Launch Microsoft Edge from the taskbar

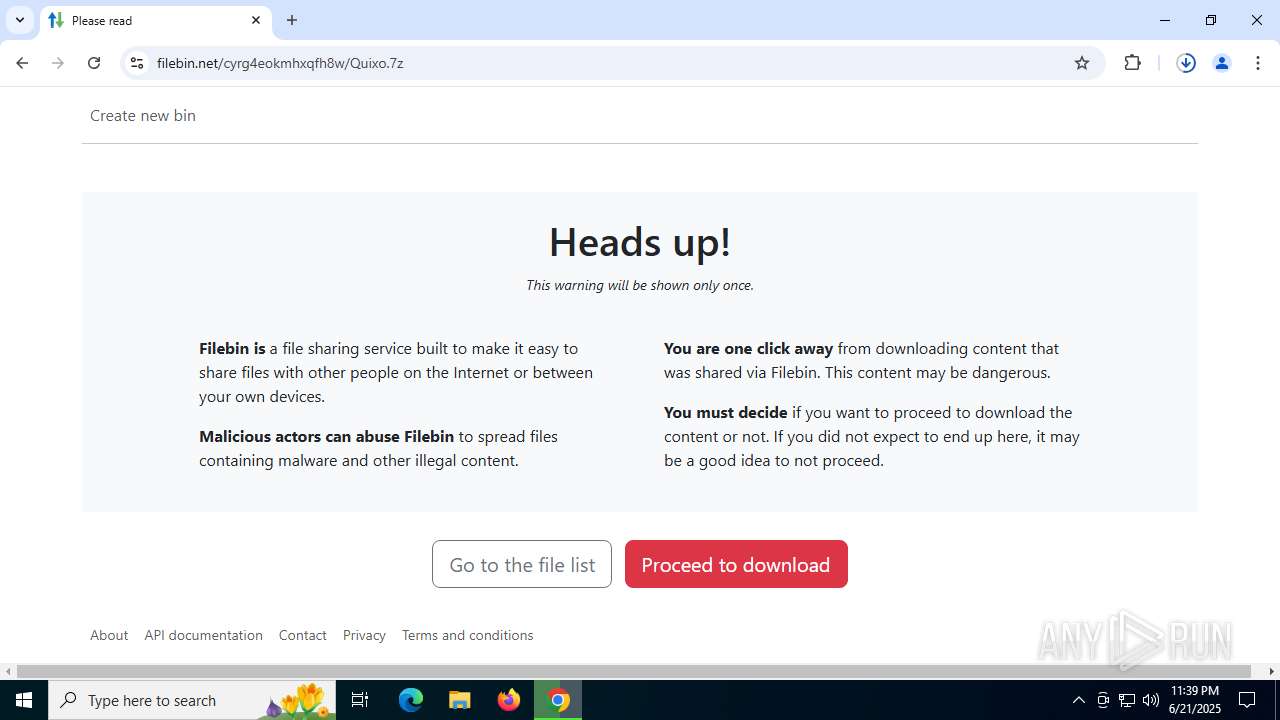(411, 700)
